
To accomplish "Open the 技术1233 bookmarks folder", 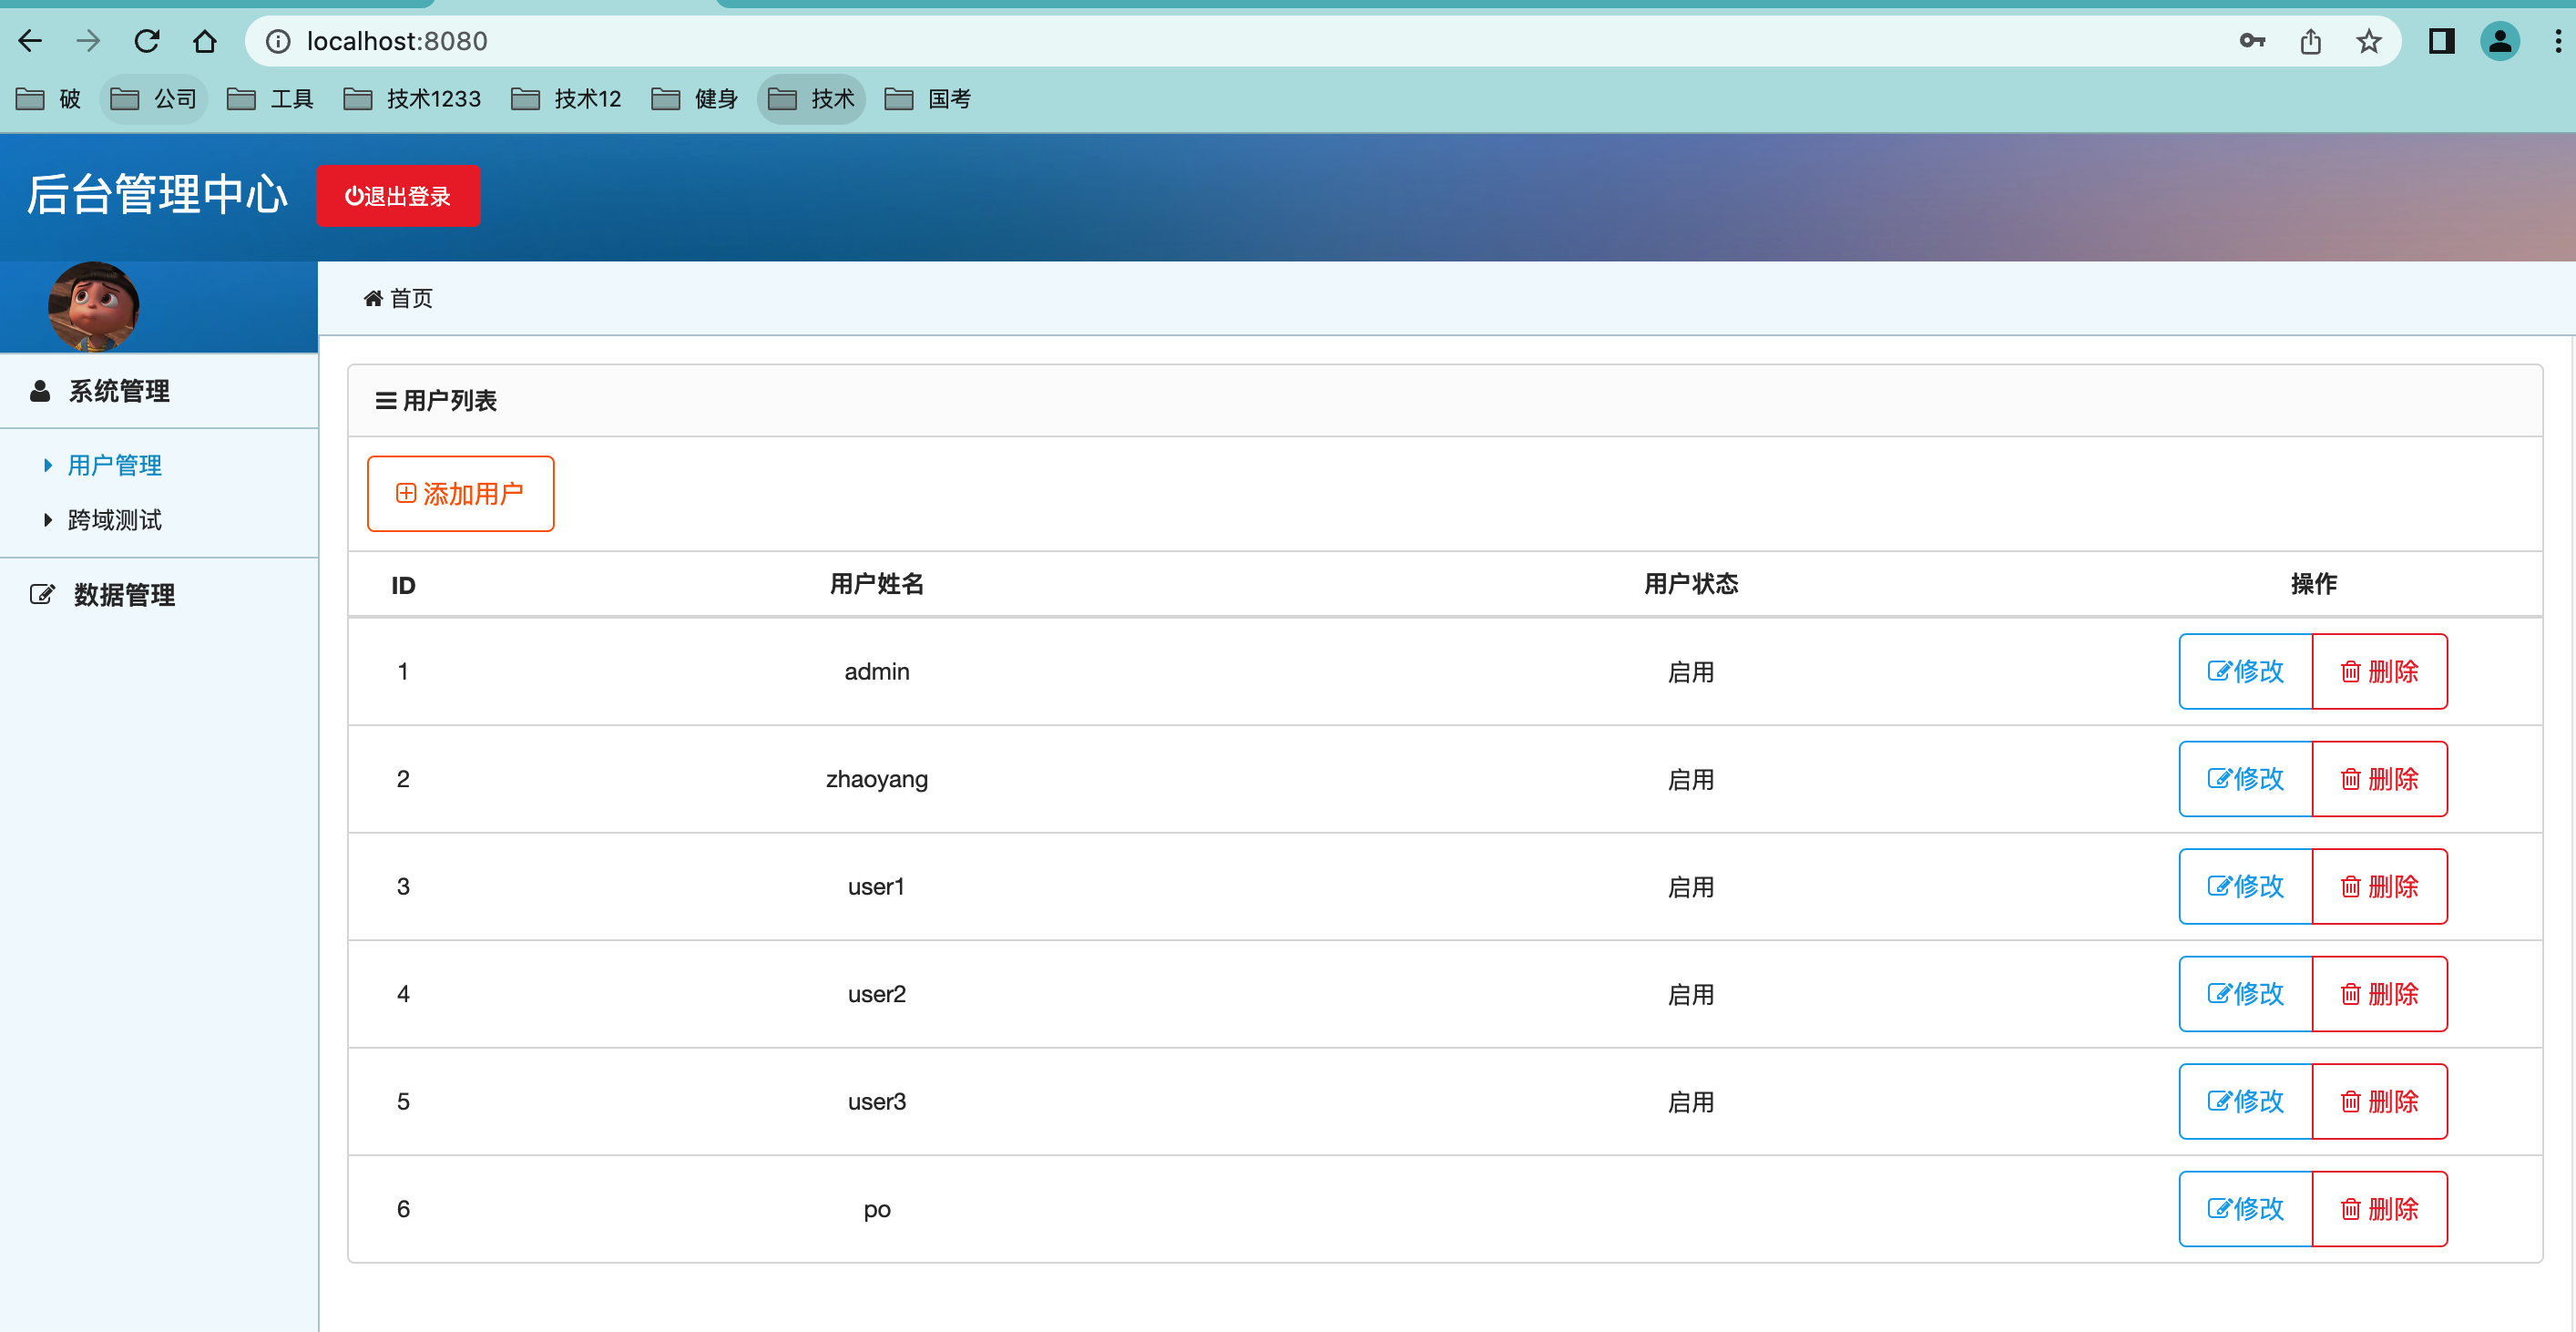I will (x=413, y=99).
